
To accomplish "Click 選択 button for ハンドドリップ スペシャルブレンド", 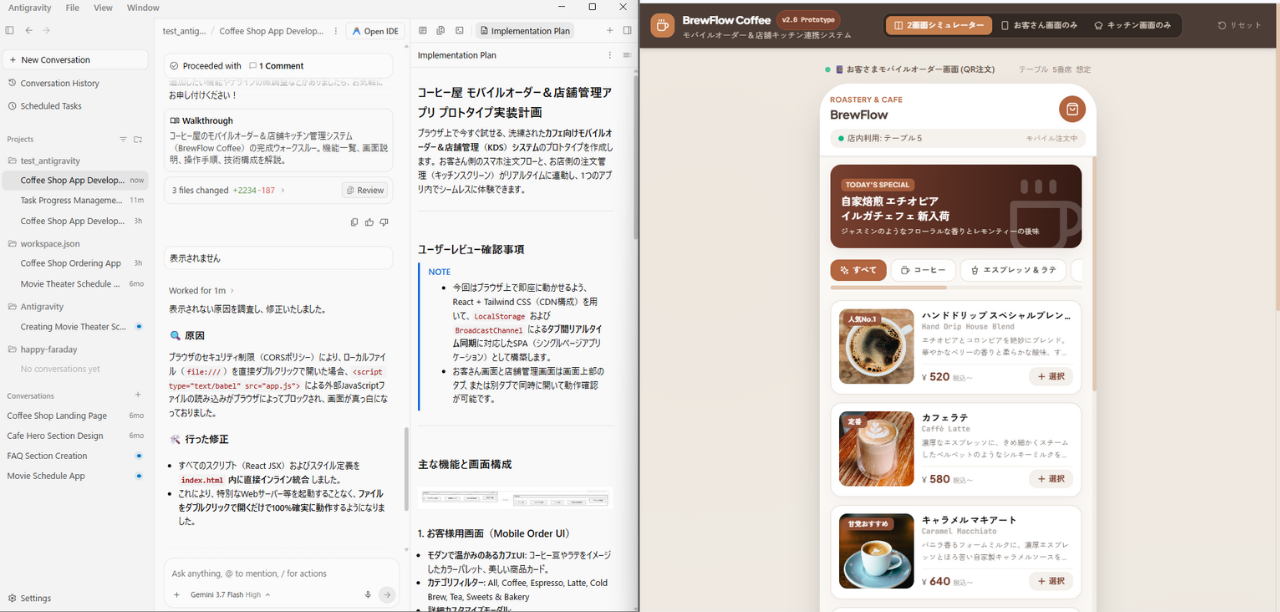I will pyautogui.click(x=1051, y=377).
